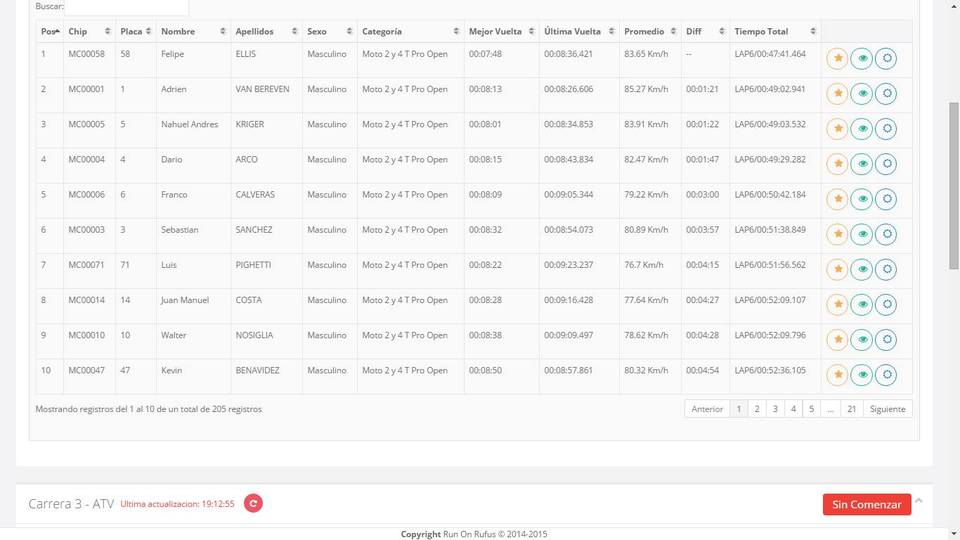The height and width of the screenshot is (540, 960).
Task: Sort the table by Nombre column
Action: [x=193, y=31]
